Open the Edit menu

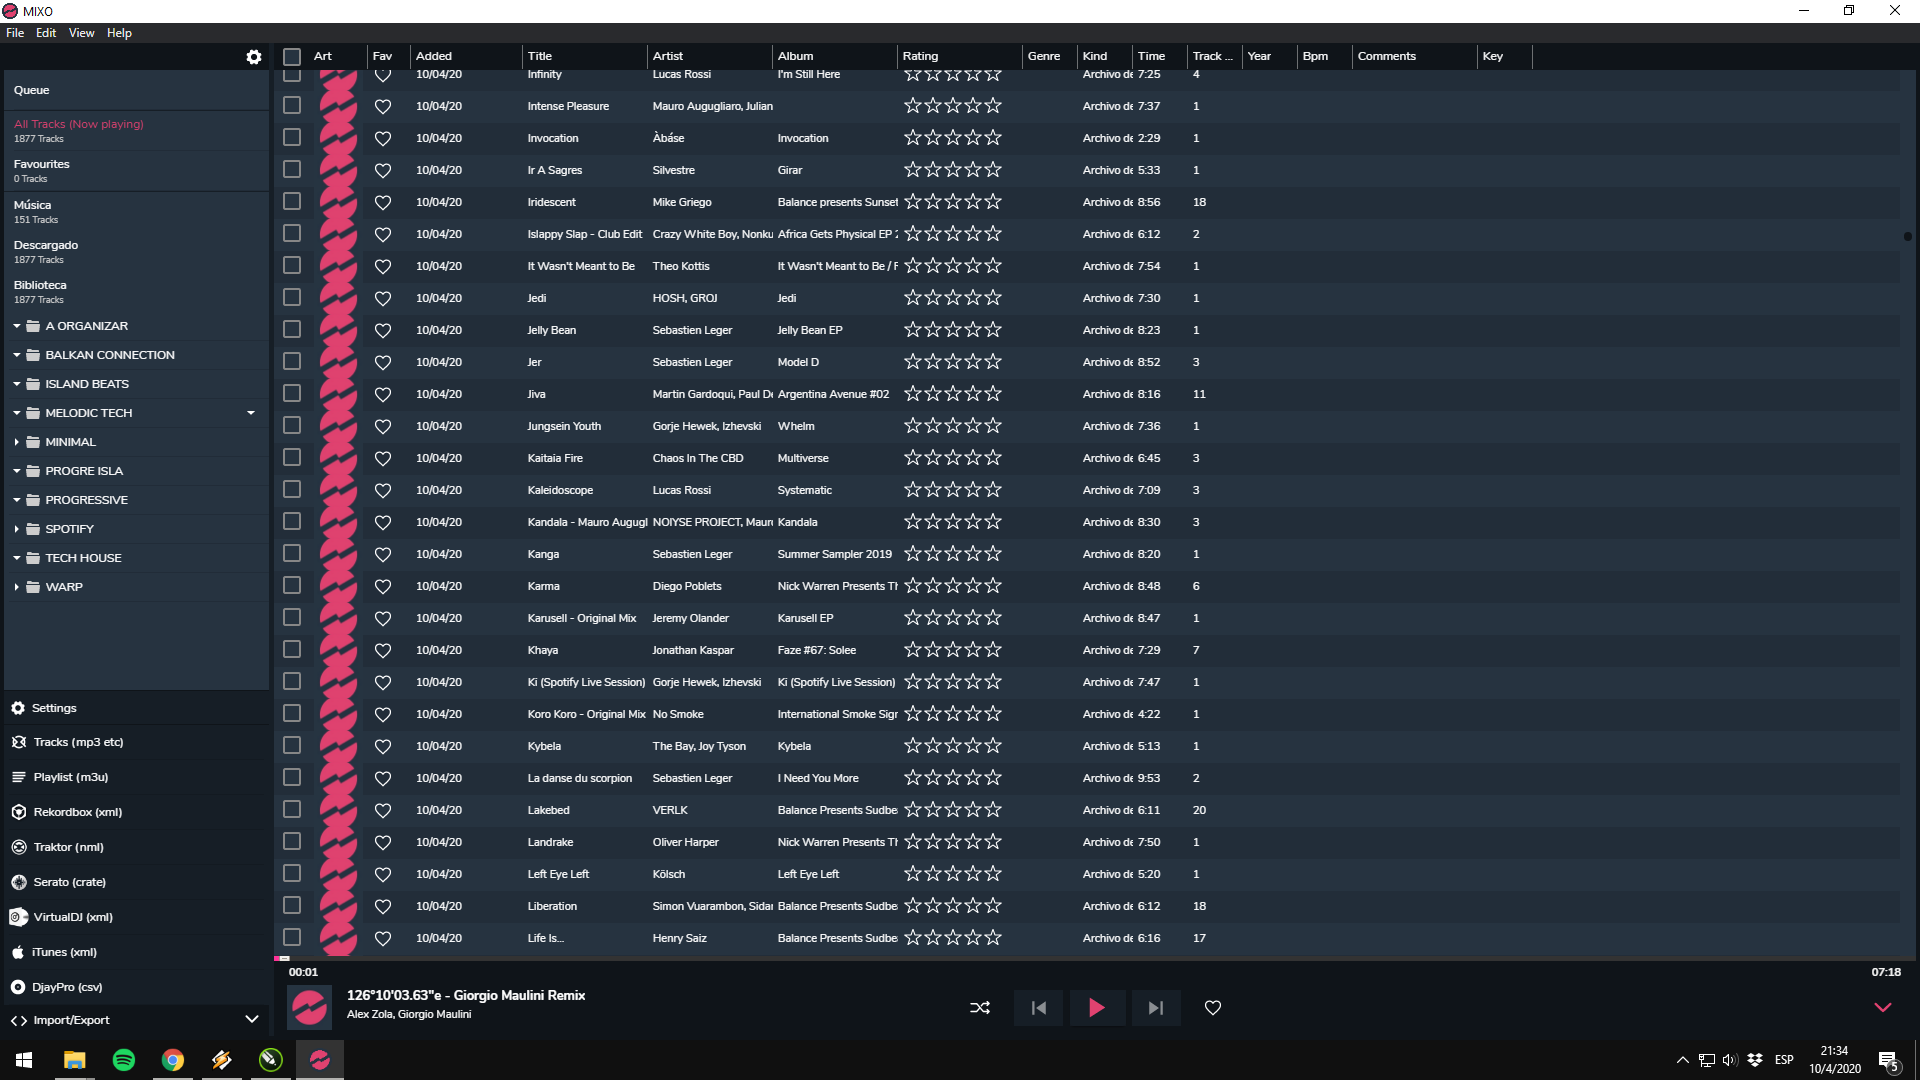click(x=46, y=33)
